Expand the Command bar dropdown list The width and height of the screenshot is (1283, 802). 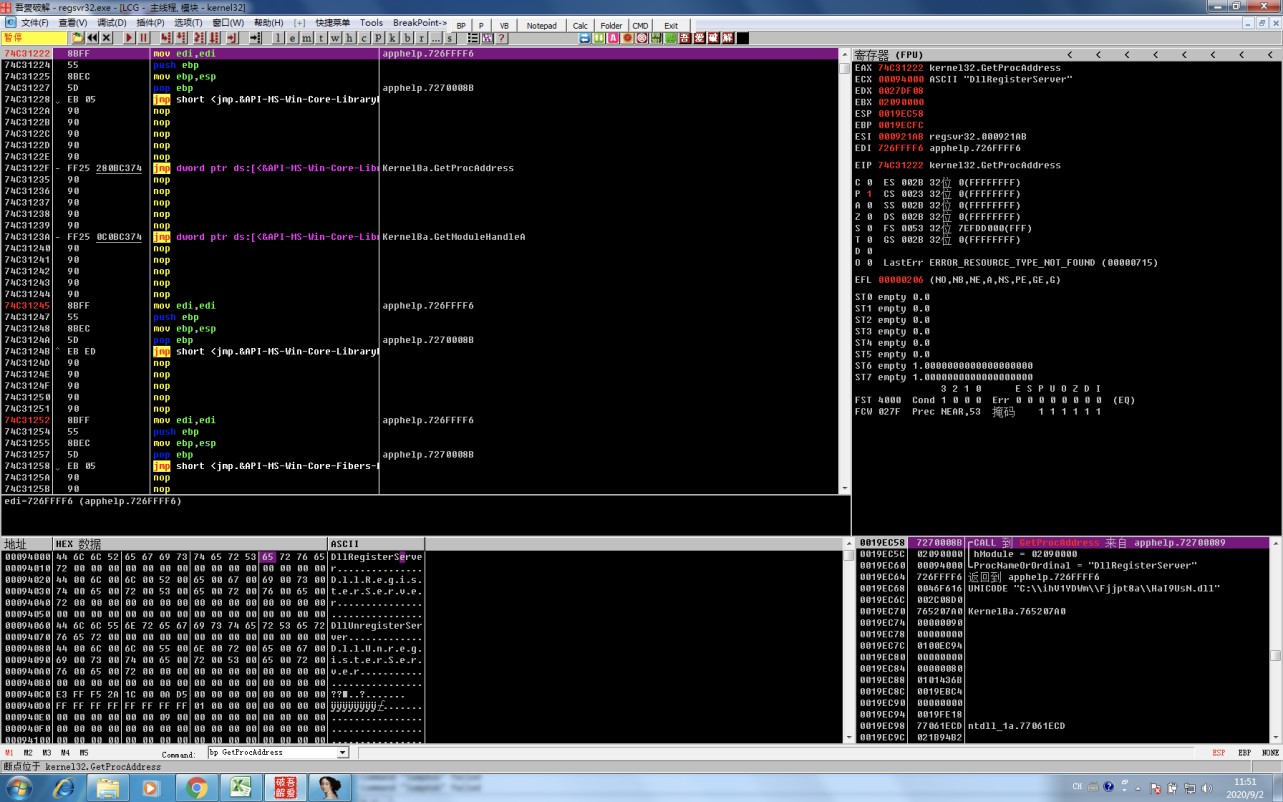(x=343, y=753)
